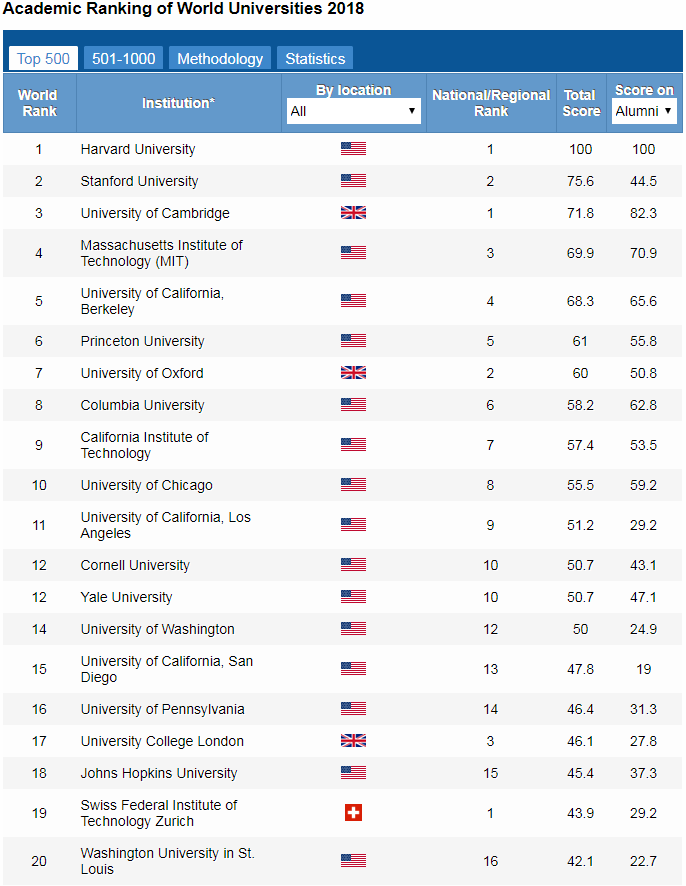This screenshot has height=886, width=686.
Task: Open Cornell University link
Action: click(x=135, y=566)
